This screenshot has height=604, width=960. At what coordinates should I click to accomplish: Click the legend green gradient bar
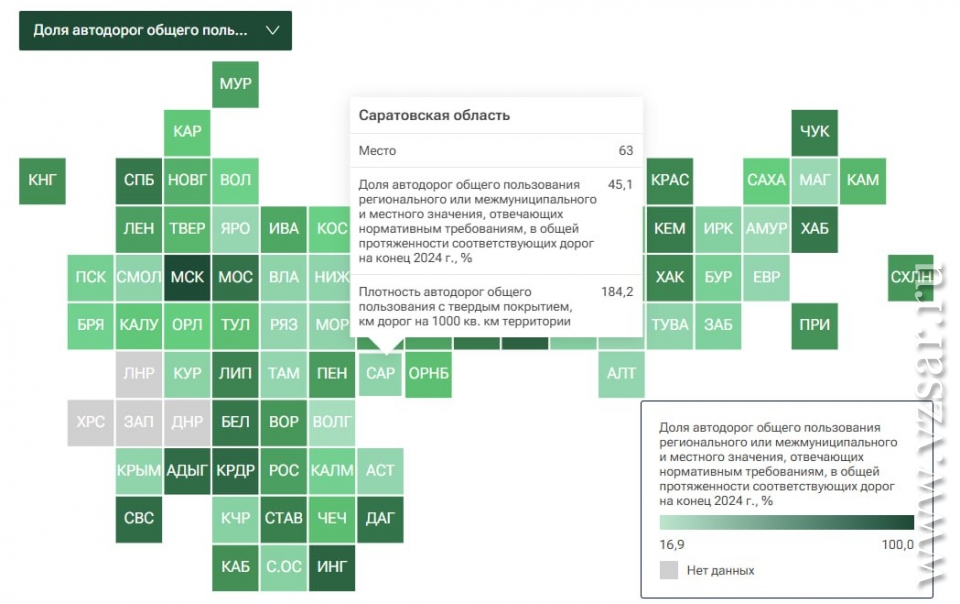click(787, 522)
